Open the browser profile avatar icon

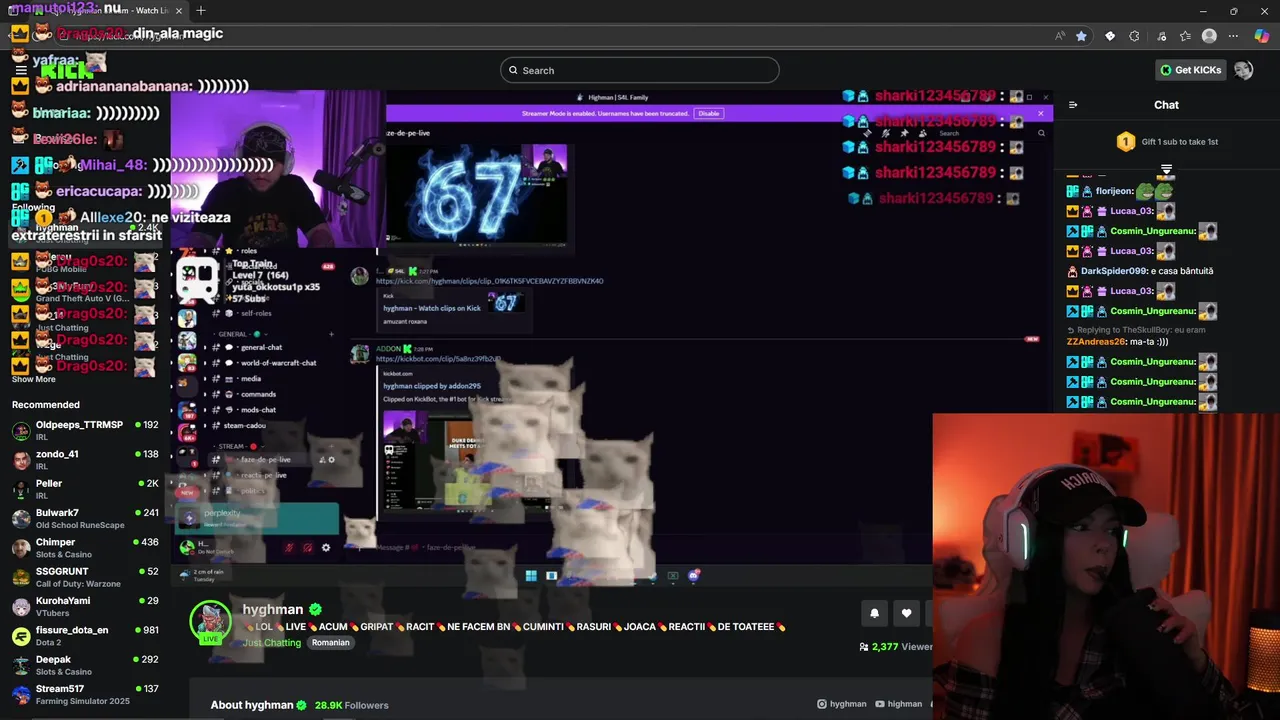coord(1209,36)
